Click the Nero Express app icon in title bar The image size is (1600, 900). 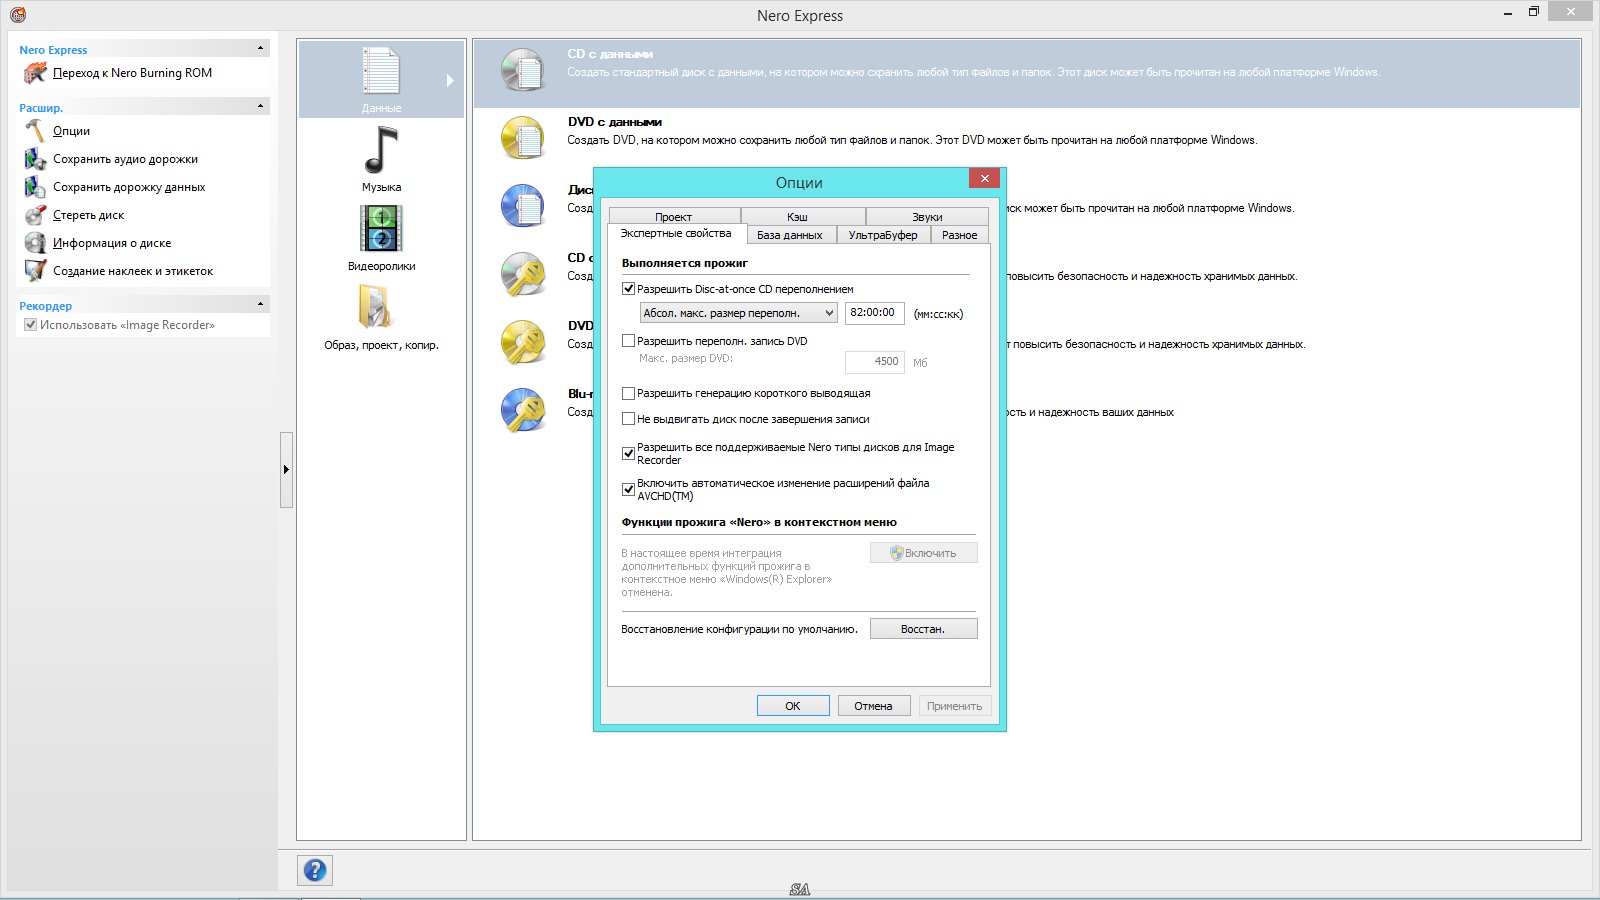click(17, 15)
